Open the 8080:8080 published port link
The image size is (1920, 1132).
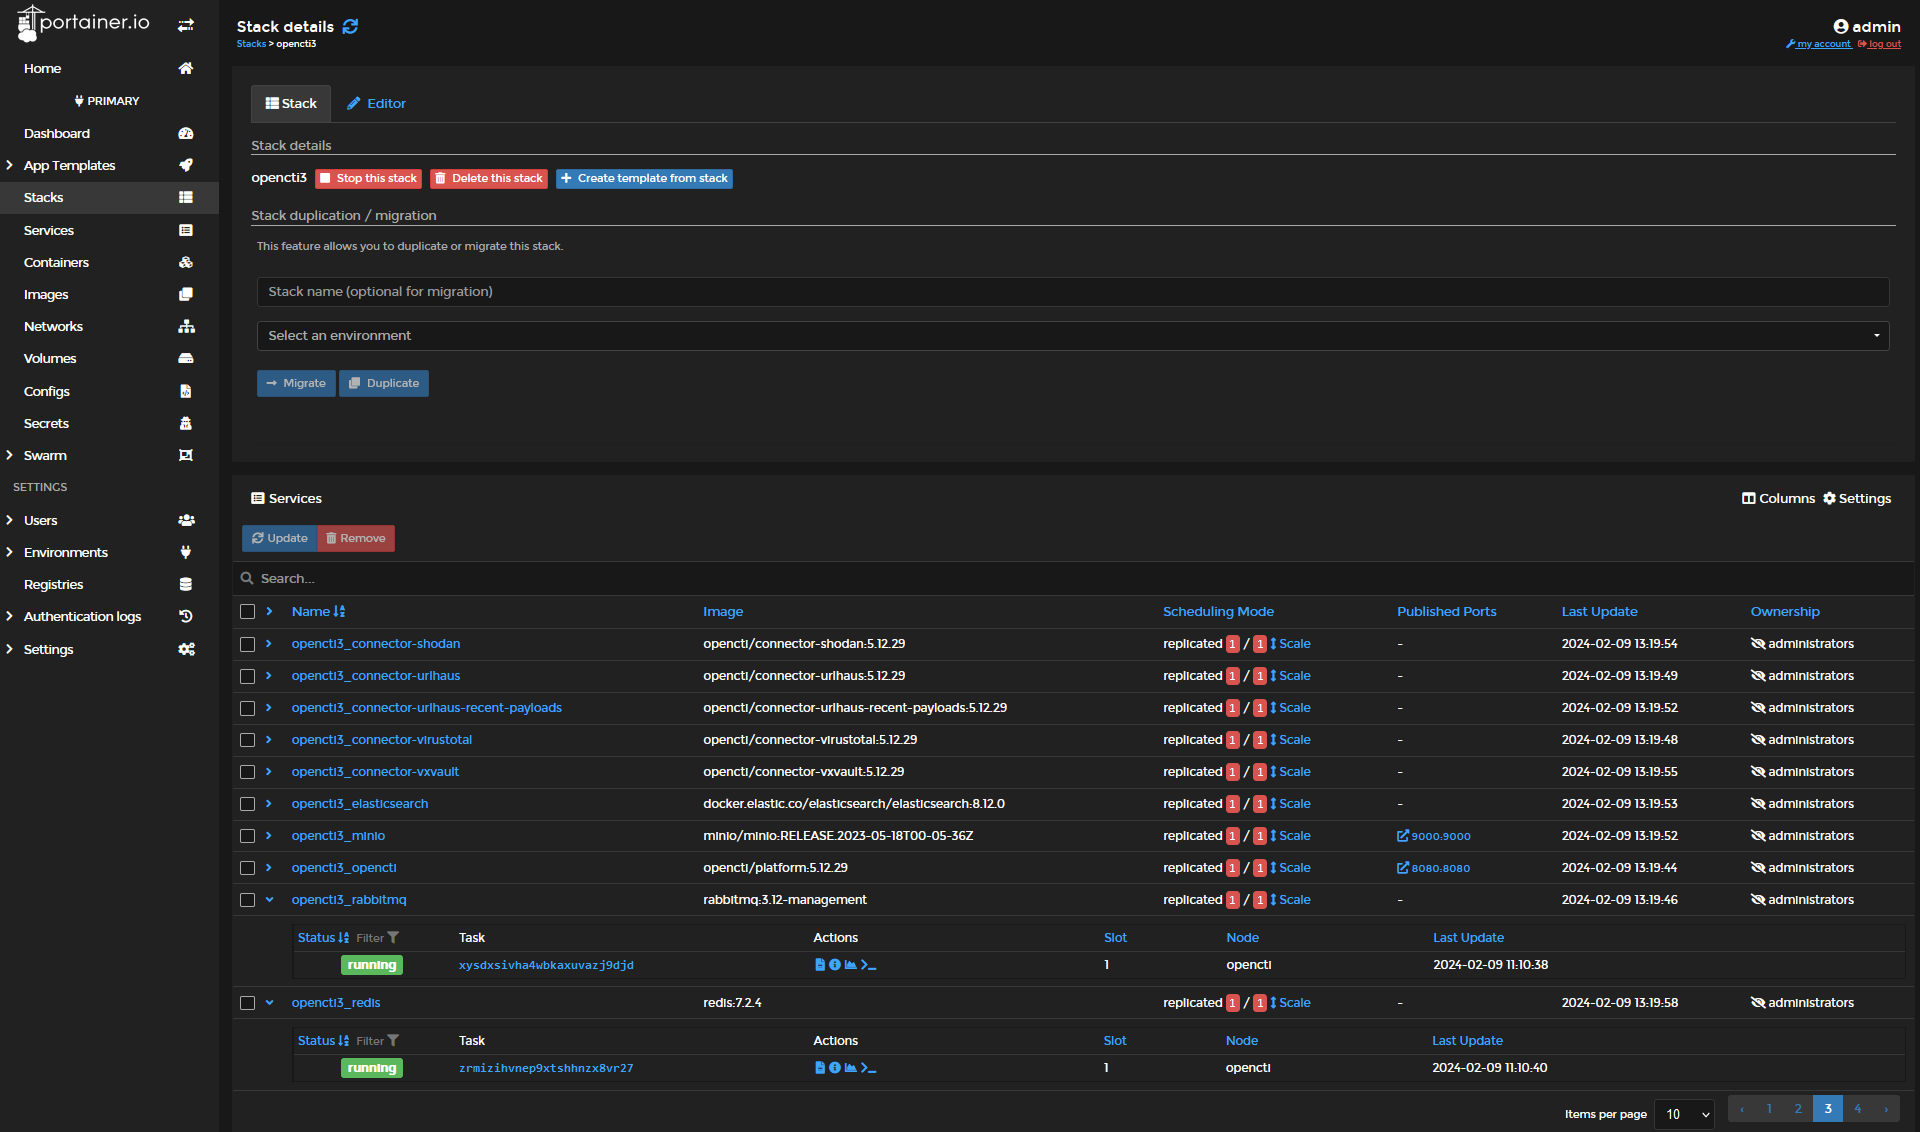[1434, 868]
